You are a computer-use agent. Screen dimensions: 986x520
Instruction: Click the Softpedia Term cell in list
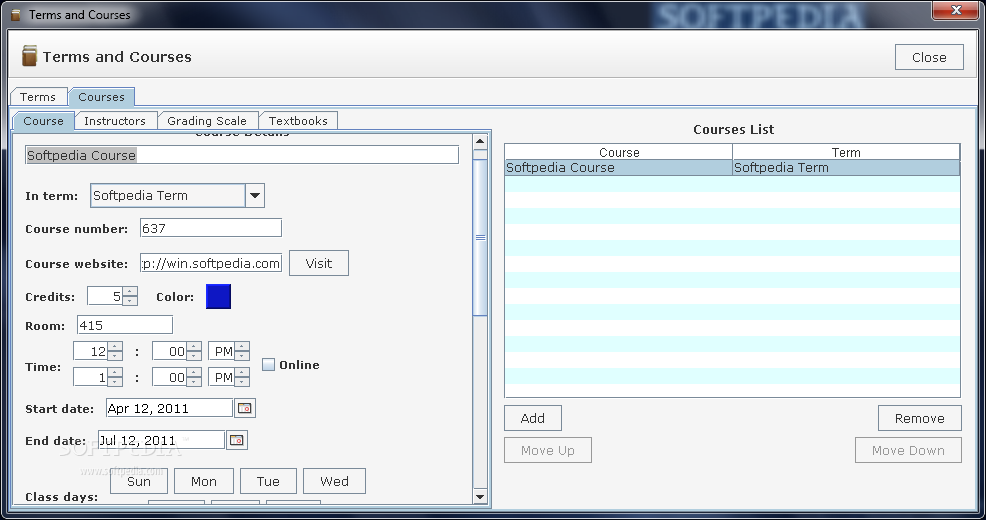[846, 168]
